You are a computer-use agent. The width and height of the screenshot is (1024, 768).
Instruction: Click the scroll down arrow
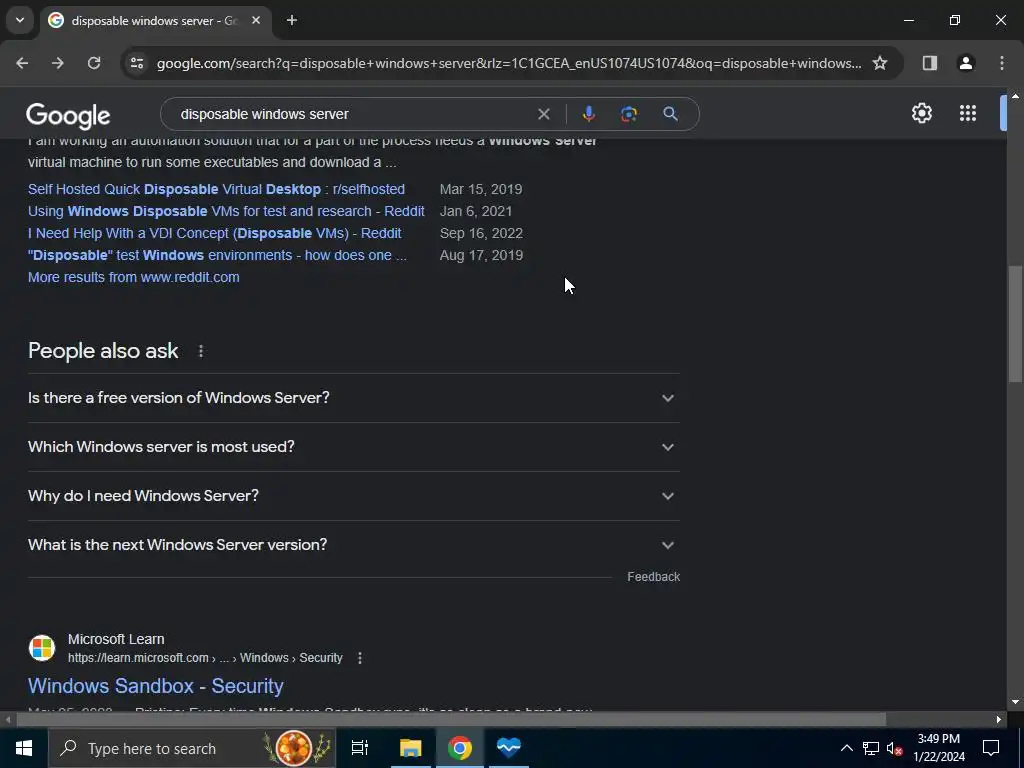1015,702
